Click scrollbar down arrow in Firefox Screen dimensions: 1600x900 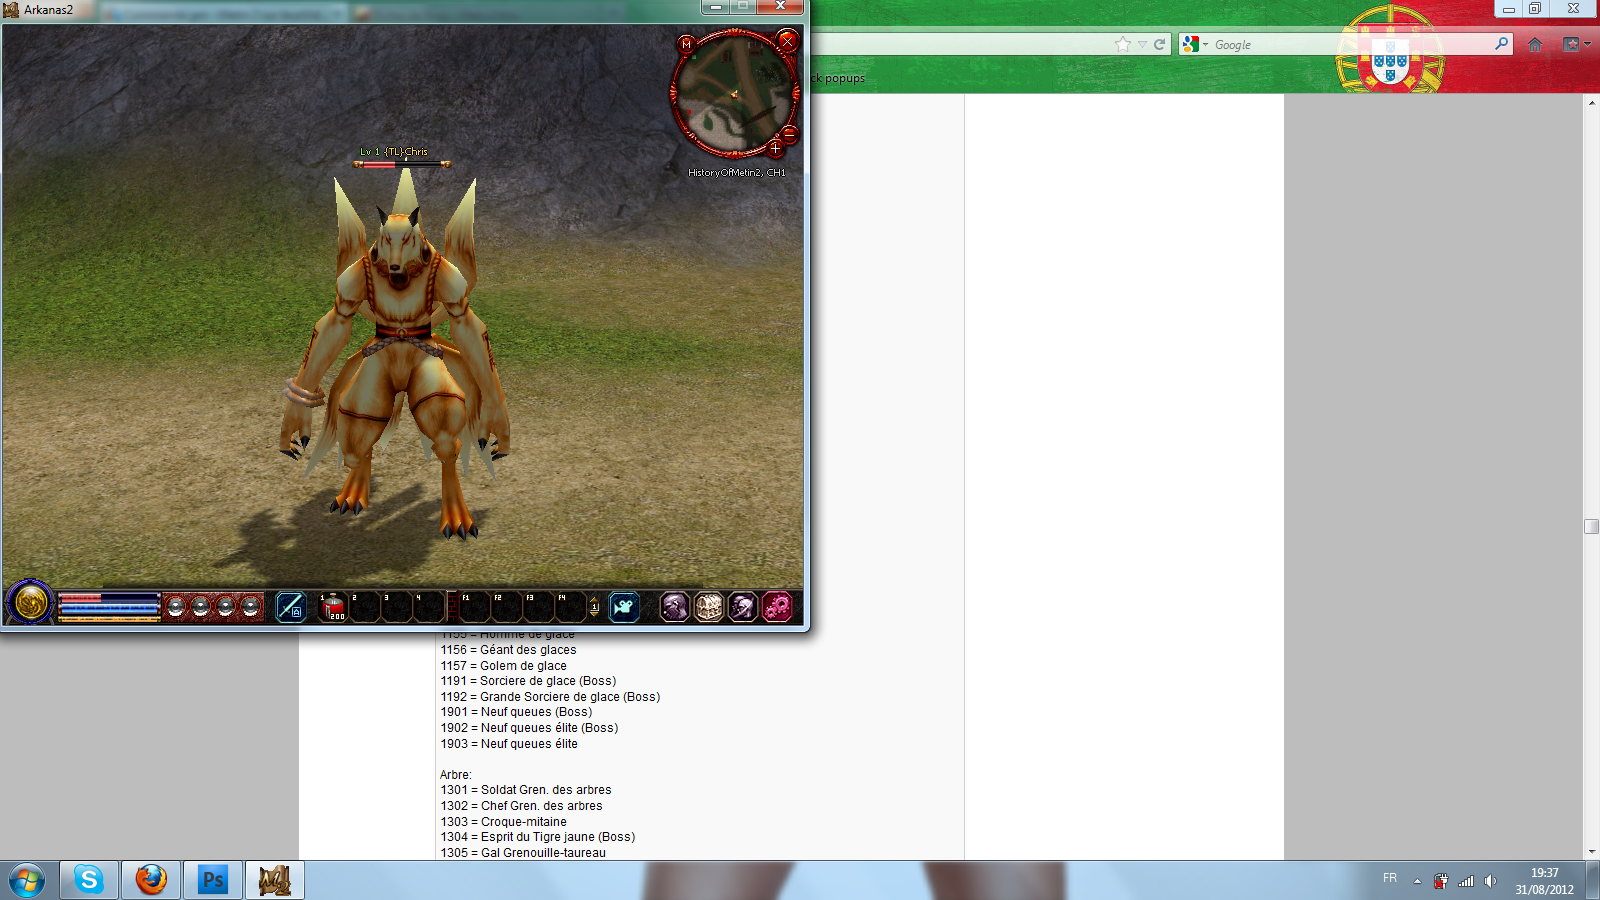pos(1591,852)
